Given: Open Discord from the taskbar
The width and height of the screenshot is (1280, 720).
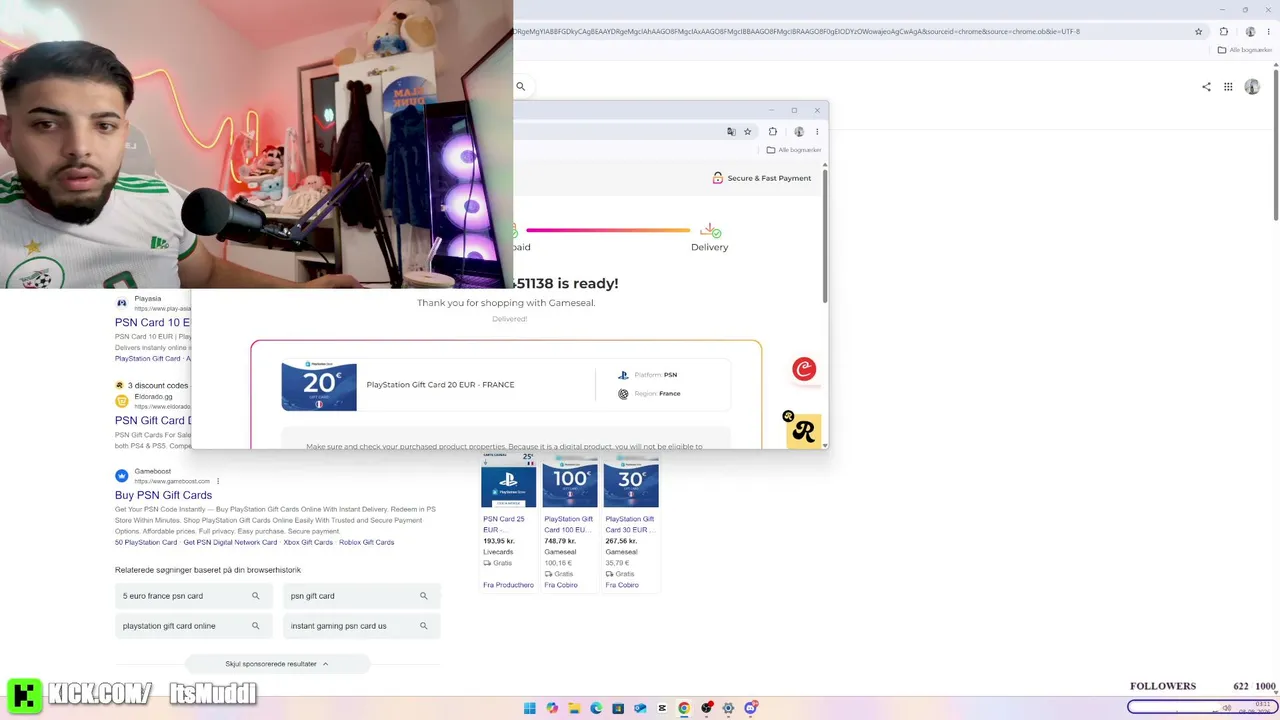Looking at the screenshot, I should pyautogui.click(x=750, y=708).
